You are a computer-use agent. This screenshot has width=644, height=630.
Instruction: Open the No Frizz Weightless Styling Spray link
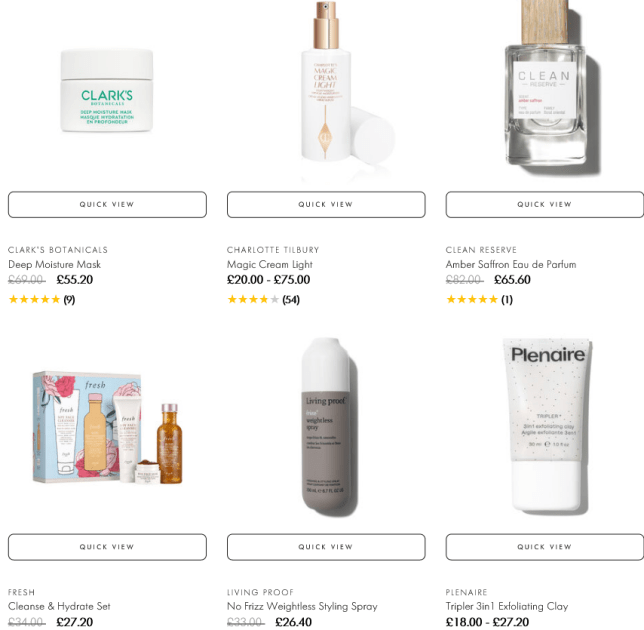click(x=302, y=607)
